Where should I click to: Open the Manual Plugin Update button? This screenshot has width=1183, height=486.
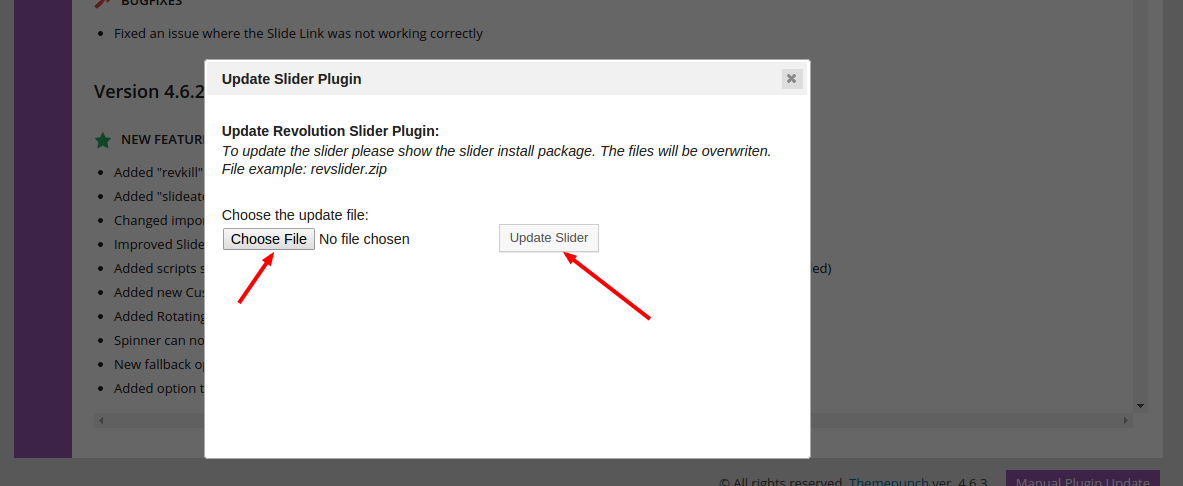[x=1083, y=479]
